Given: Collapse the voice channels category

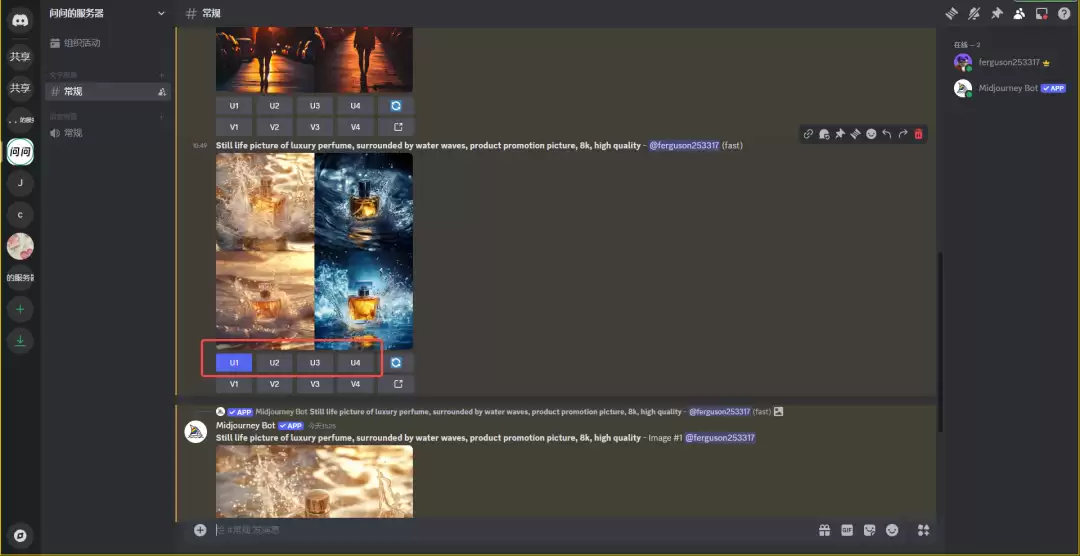Looking at the screenshot, I should click(x=64, y=116).
